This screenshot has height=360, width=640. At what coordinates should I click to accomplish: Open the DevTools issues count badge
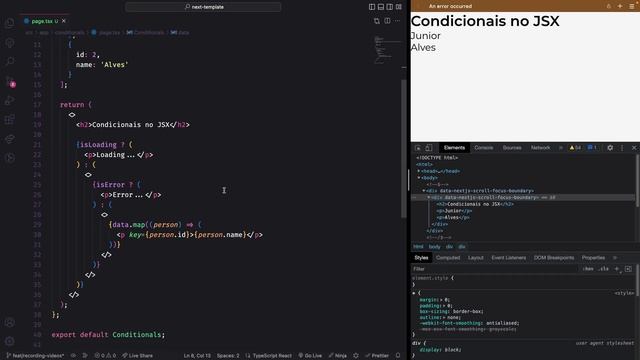(x=592, y=148)
